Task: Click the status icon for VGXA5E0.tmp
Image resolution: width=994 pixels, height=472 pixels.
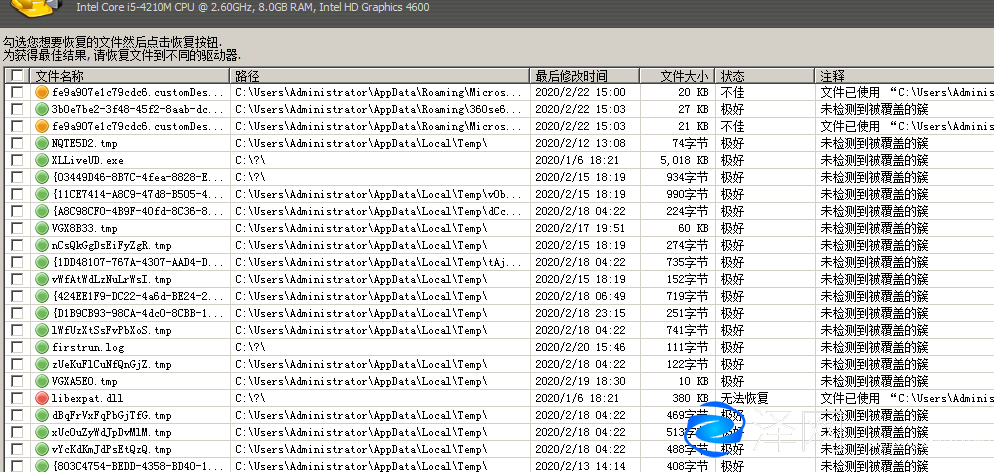Action: coord(42,381)
